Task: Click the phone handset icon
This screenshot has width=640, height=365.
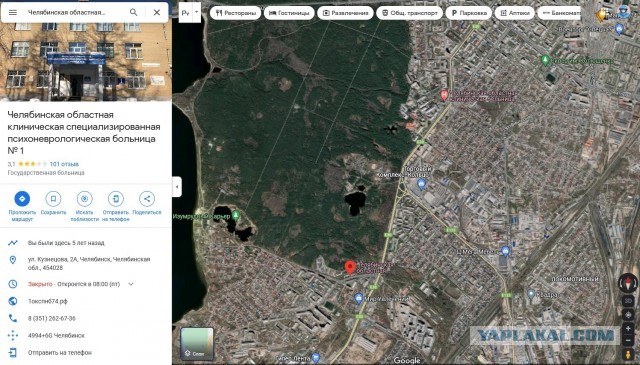Action: click(x=13, y=318)
